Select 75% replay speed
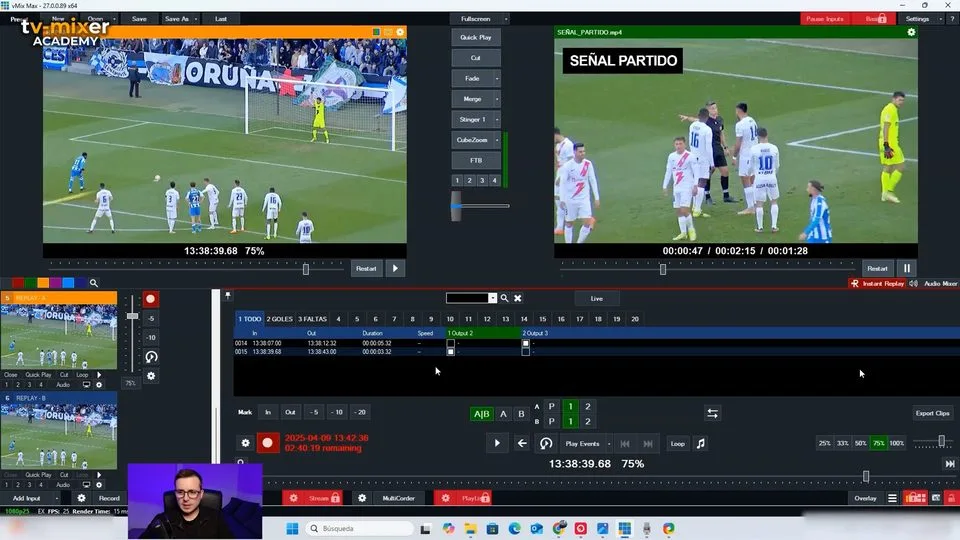Image resolution: width=960 pixels, height=540 pixels. (x=879, y=443)
